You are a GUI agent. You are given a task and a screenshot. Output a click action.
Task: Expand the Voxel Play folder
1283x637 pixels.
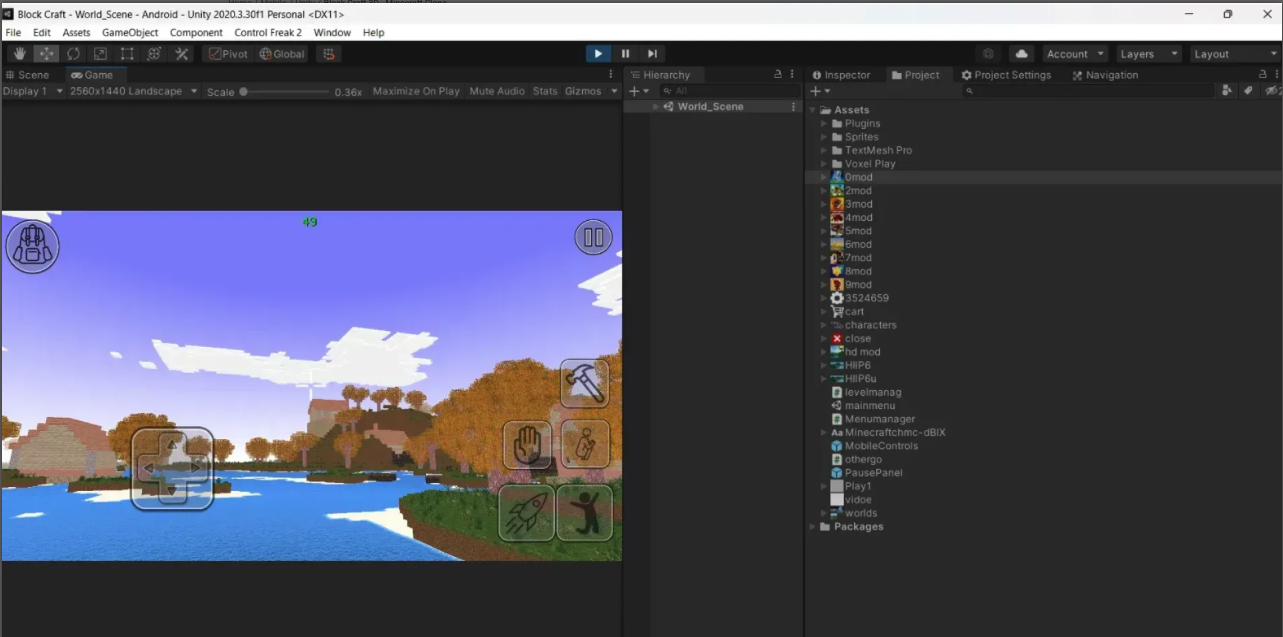point(824,164)
